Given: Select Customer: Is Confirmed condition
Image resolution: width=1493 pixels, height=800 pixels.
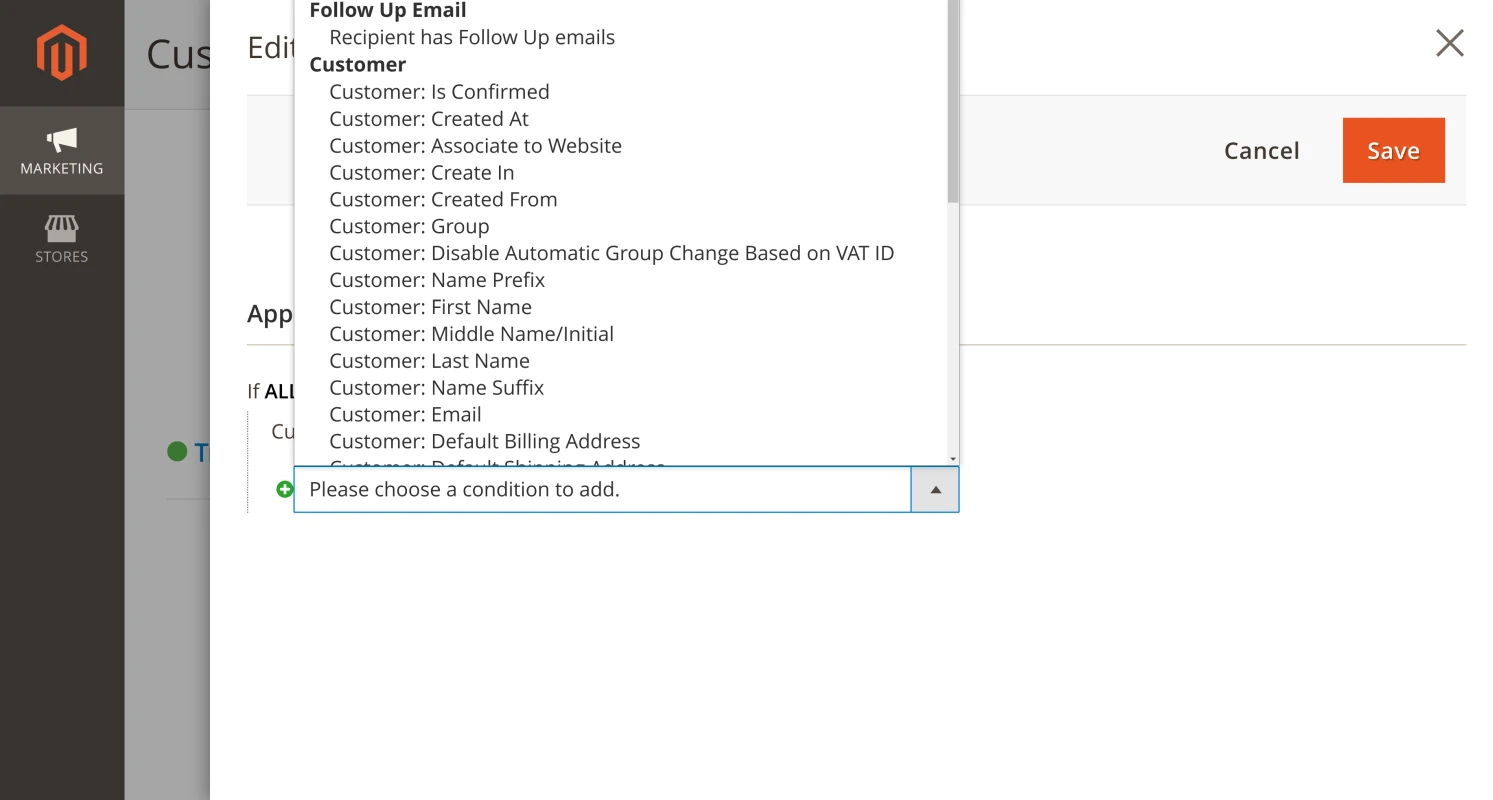Looking at the screenshot, I should 439,91.
